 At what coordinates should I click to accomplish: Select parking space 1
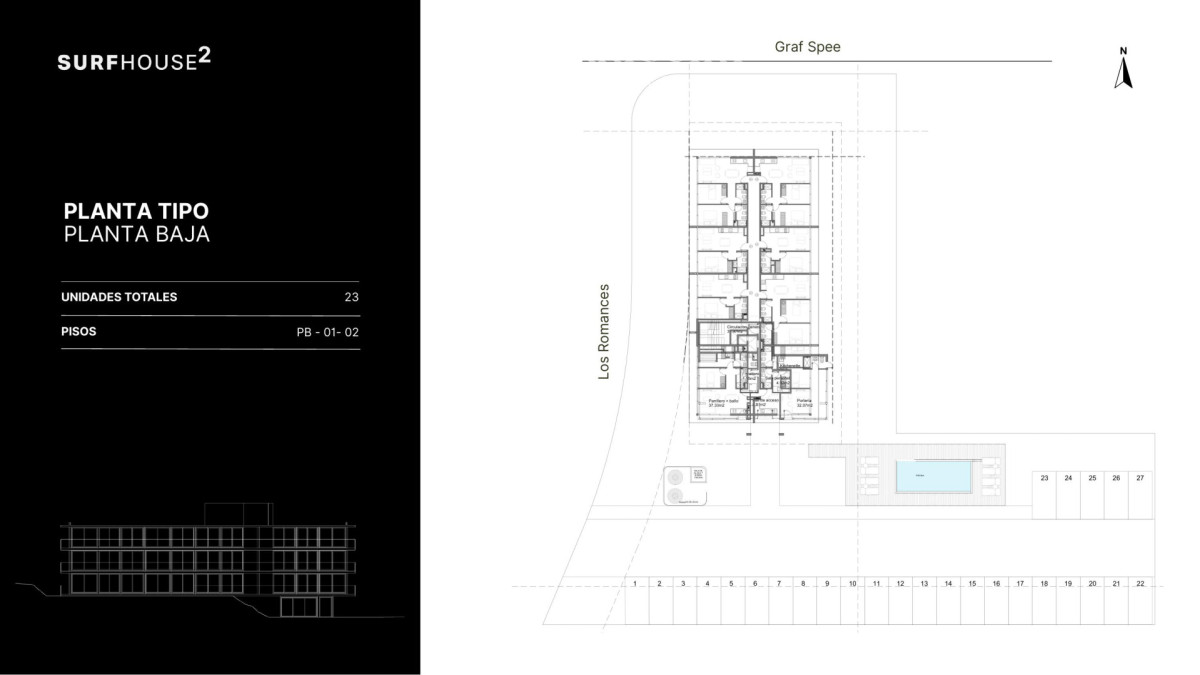pyautogui.click(x=637, y=601)
